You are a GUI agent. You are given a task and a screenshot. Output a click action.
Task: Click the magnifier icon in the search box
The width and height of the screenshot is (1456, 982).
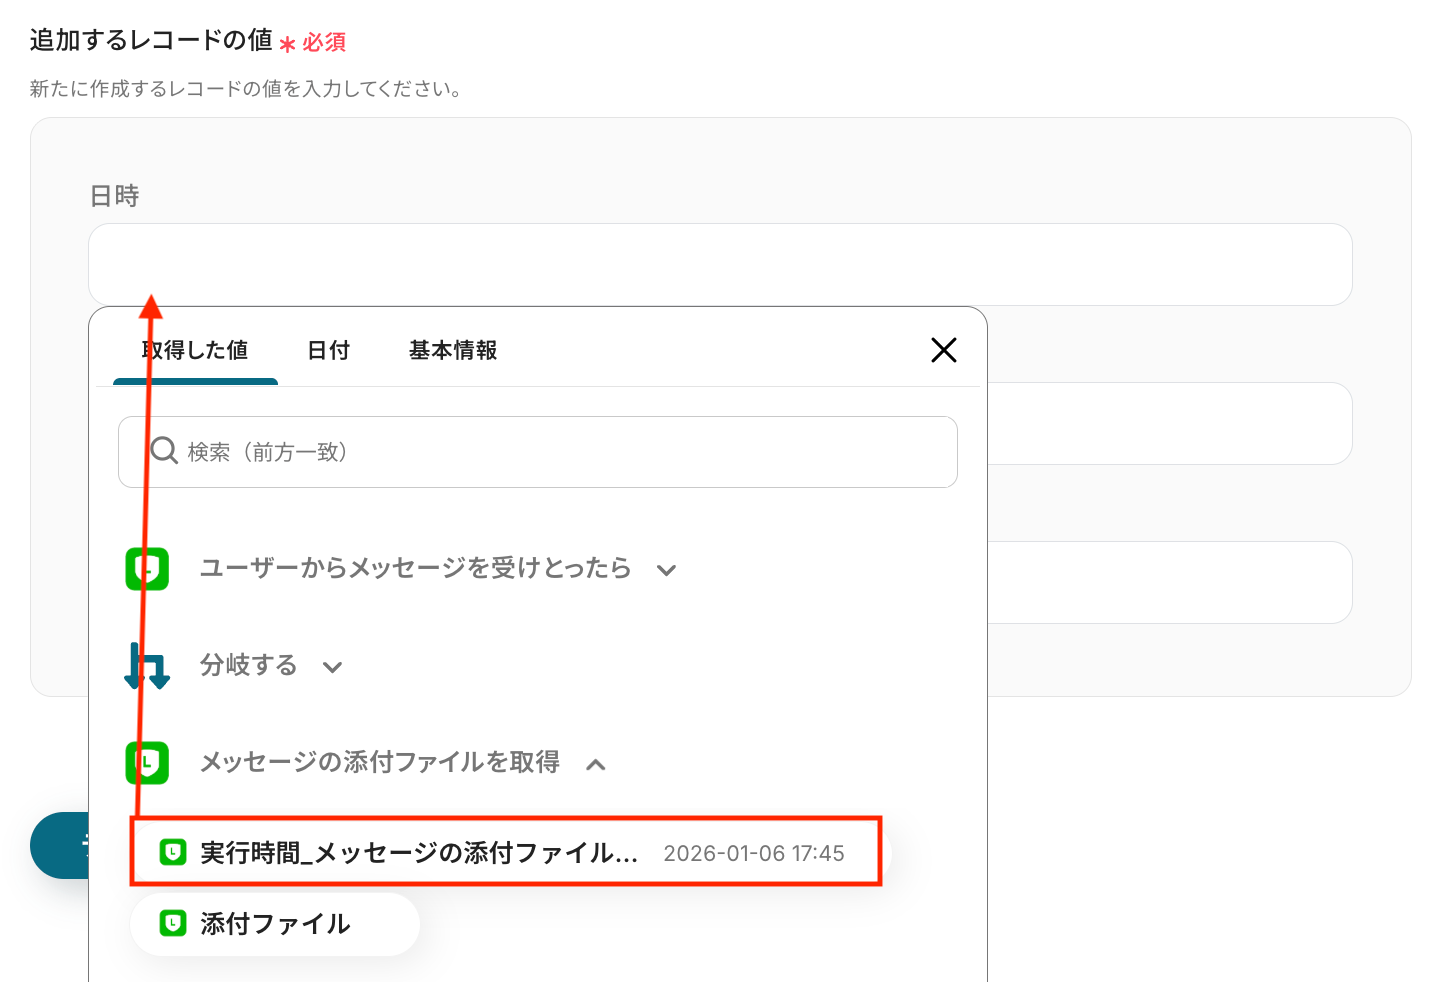click(164, 451)
